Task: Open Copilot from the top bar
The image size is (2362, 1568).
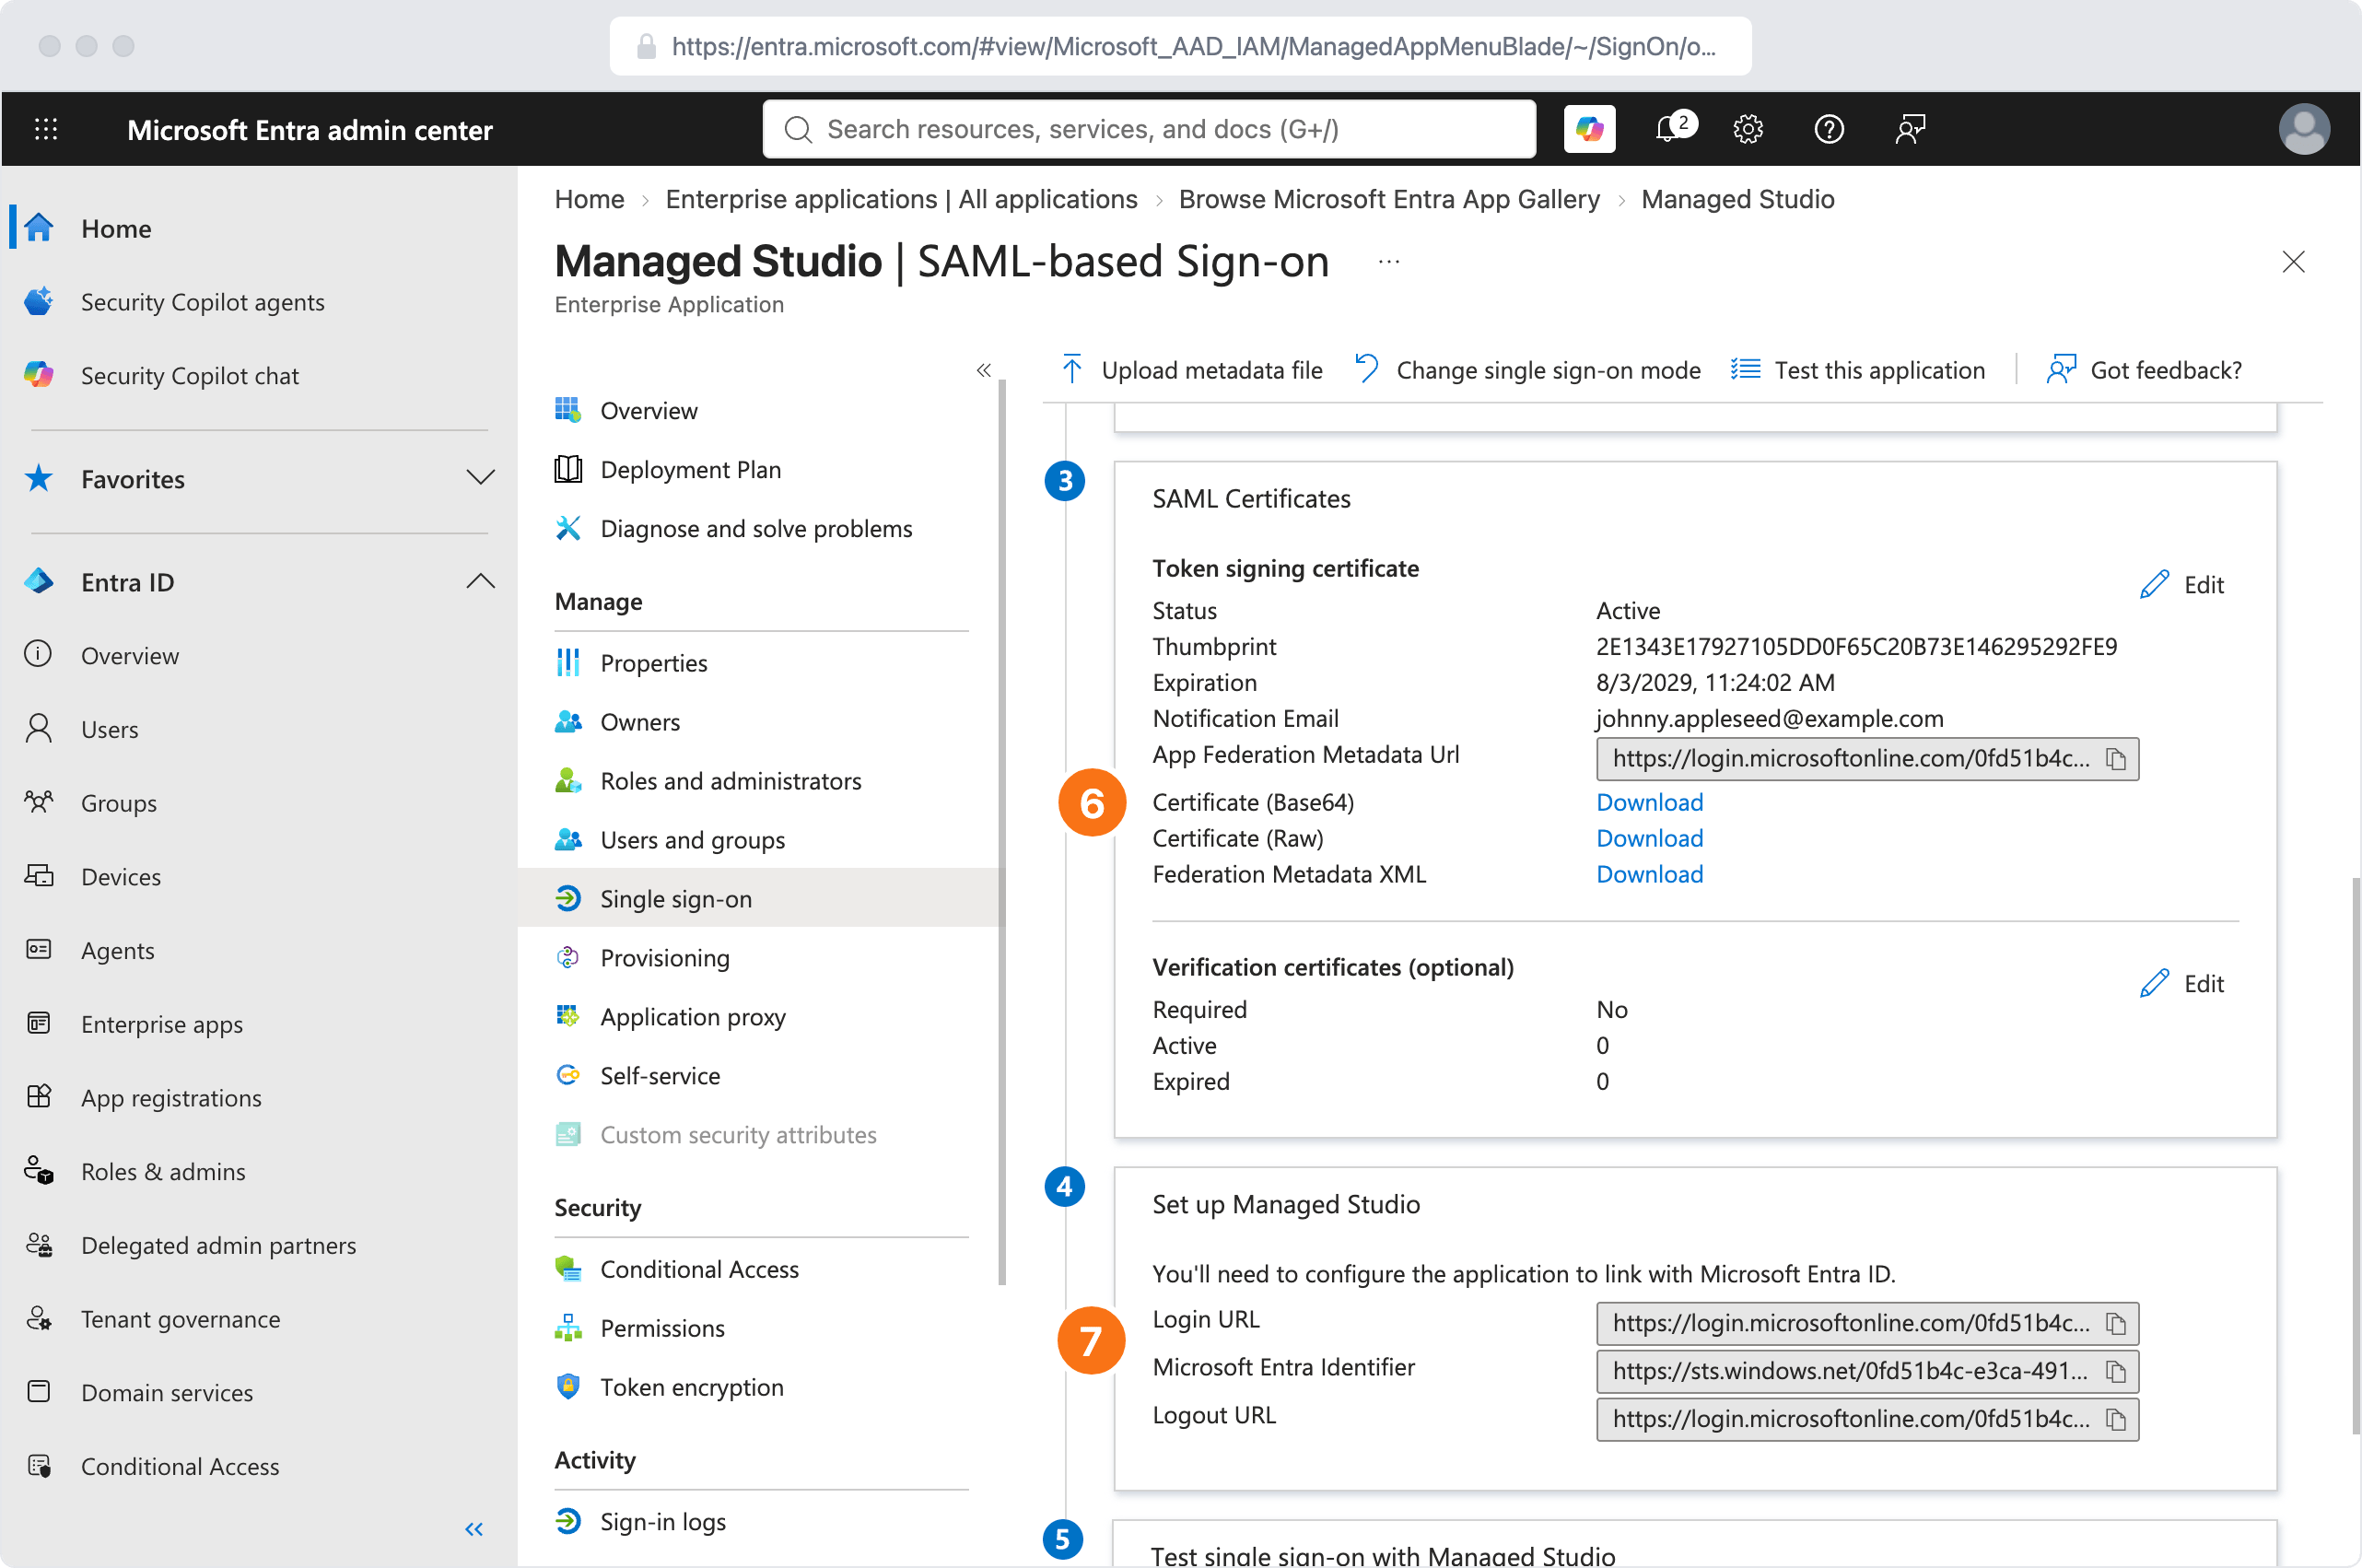Action: pos(1589,129)
